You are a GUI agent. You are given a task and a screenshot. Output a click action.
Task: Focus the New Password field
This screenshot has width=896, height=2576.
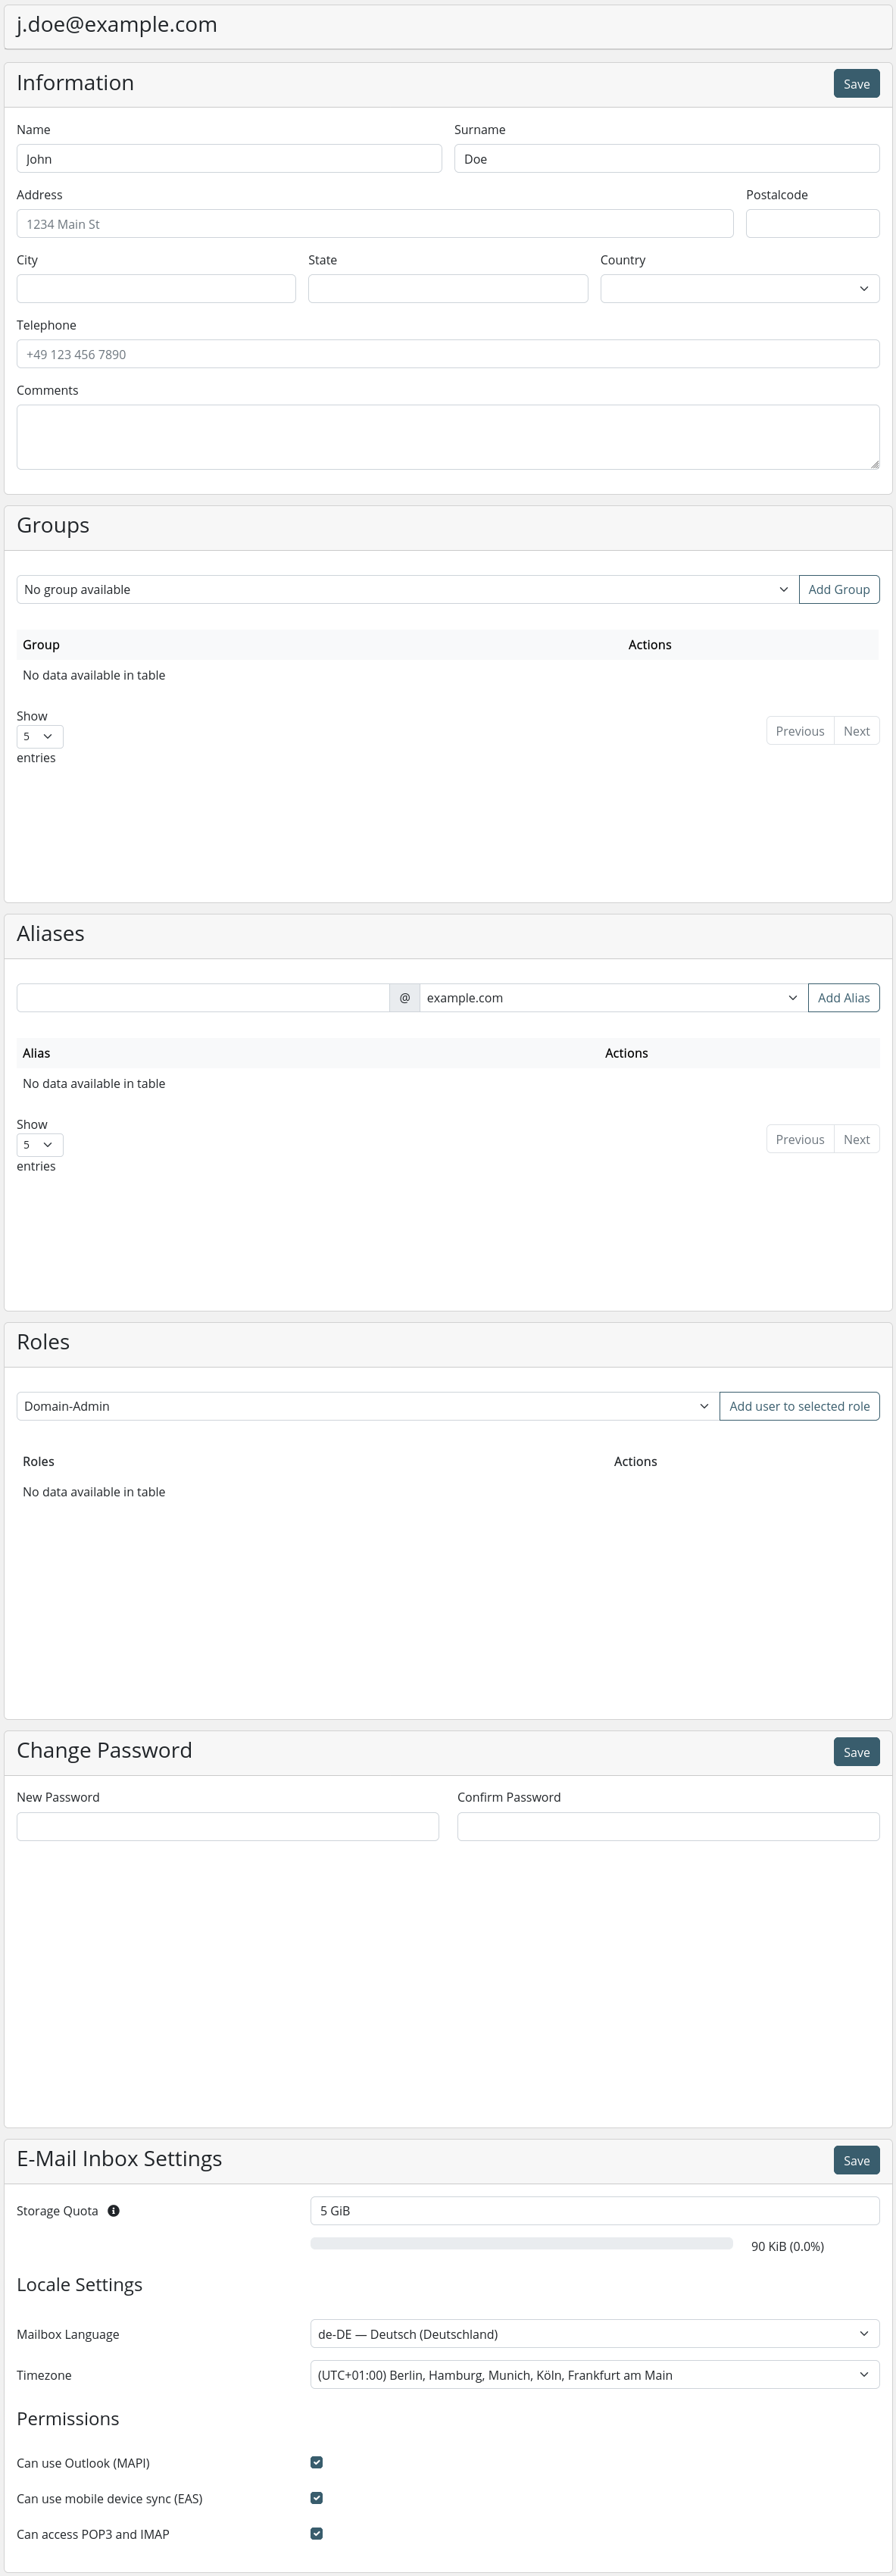point(228,1826)
